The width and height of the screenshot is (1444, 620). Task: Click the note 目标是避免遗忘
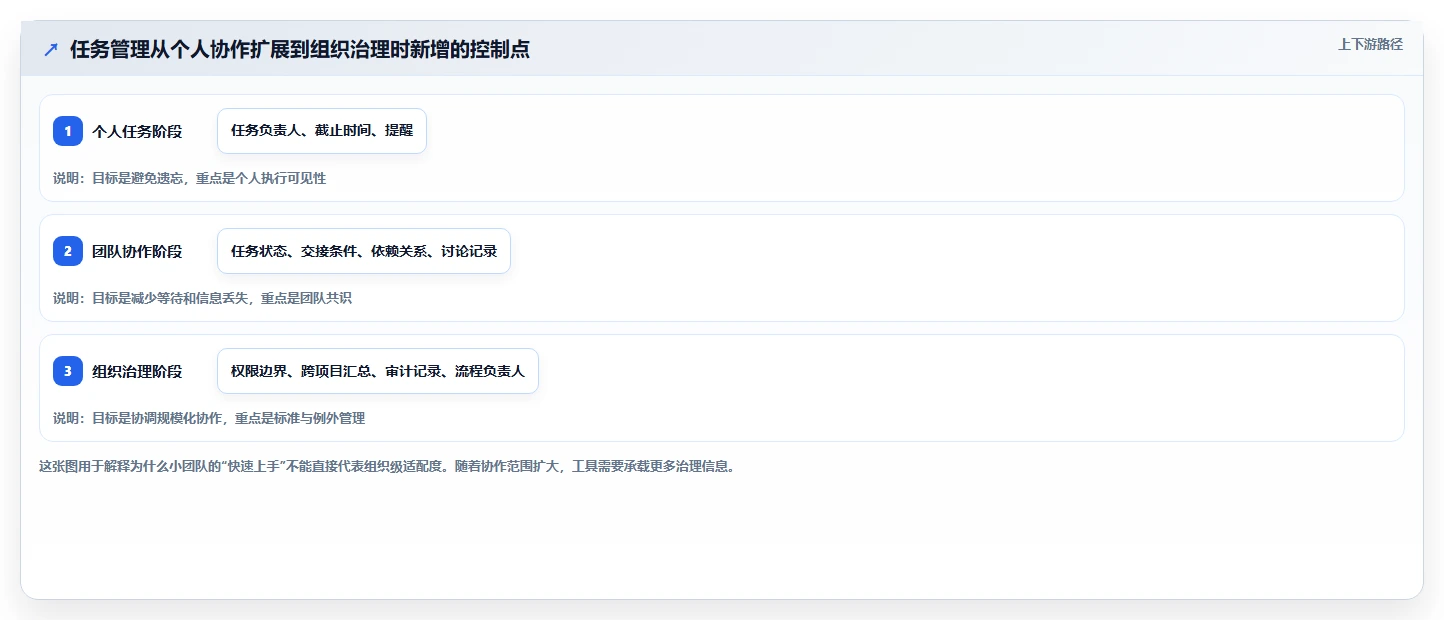[x=190, y=178]
